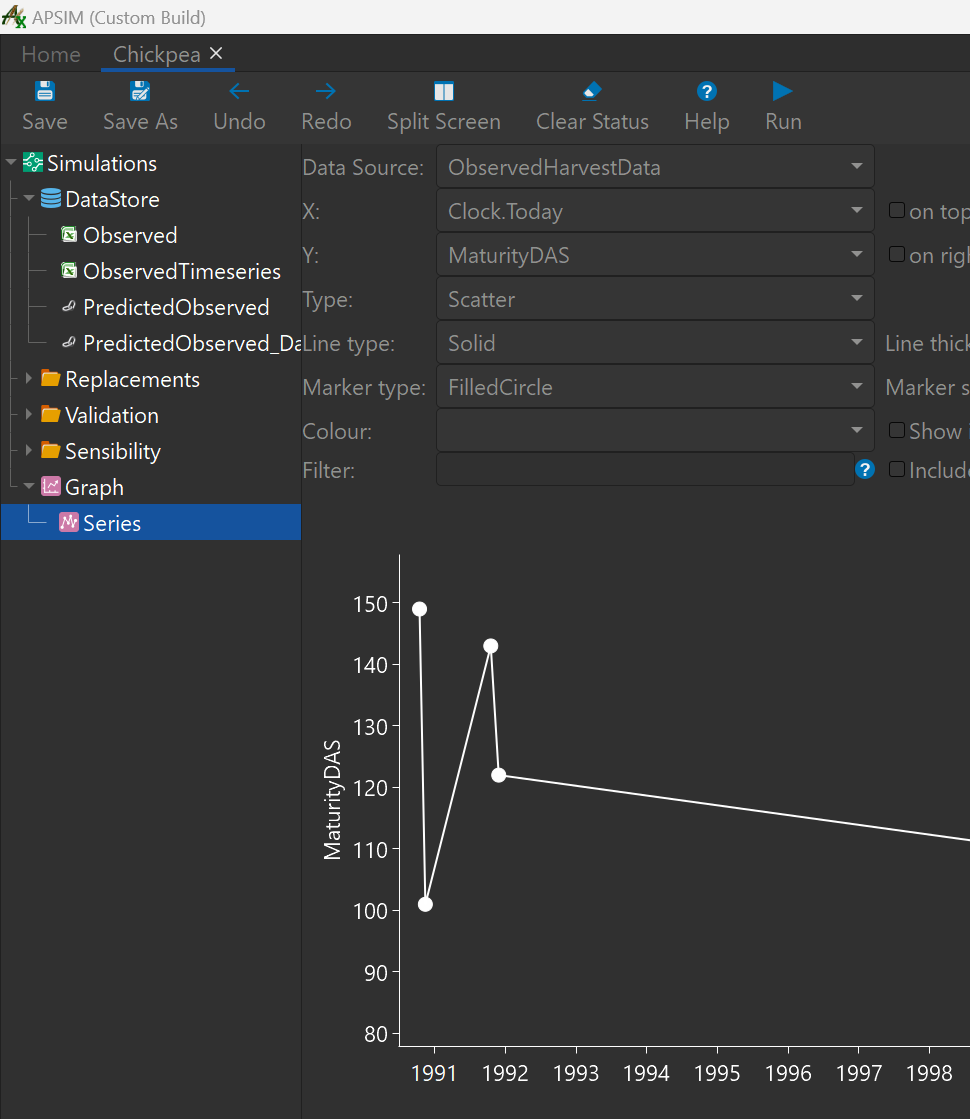Click the Save As icon

(x=139, y=105)
